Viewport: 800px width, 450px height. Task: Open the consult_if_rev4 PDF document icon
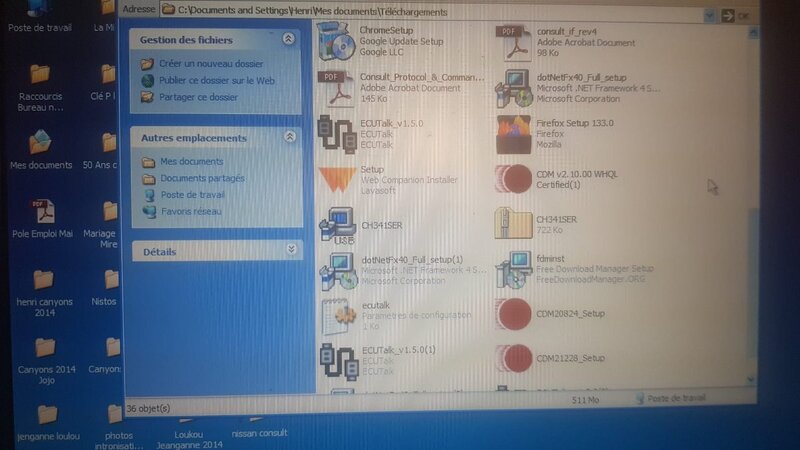514,41
